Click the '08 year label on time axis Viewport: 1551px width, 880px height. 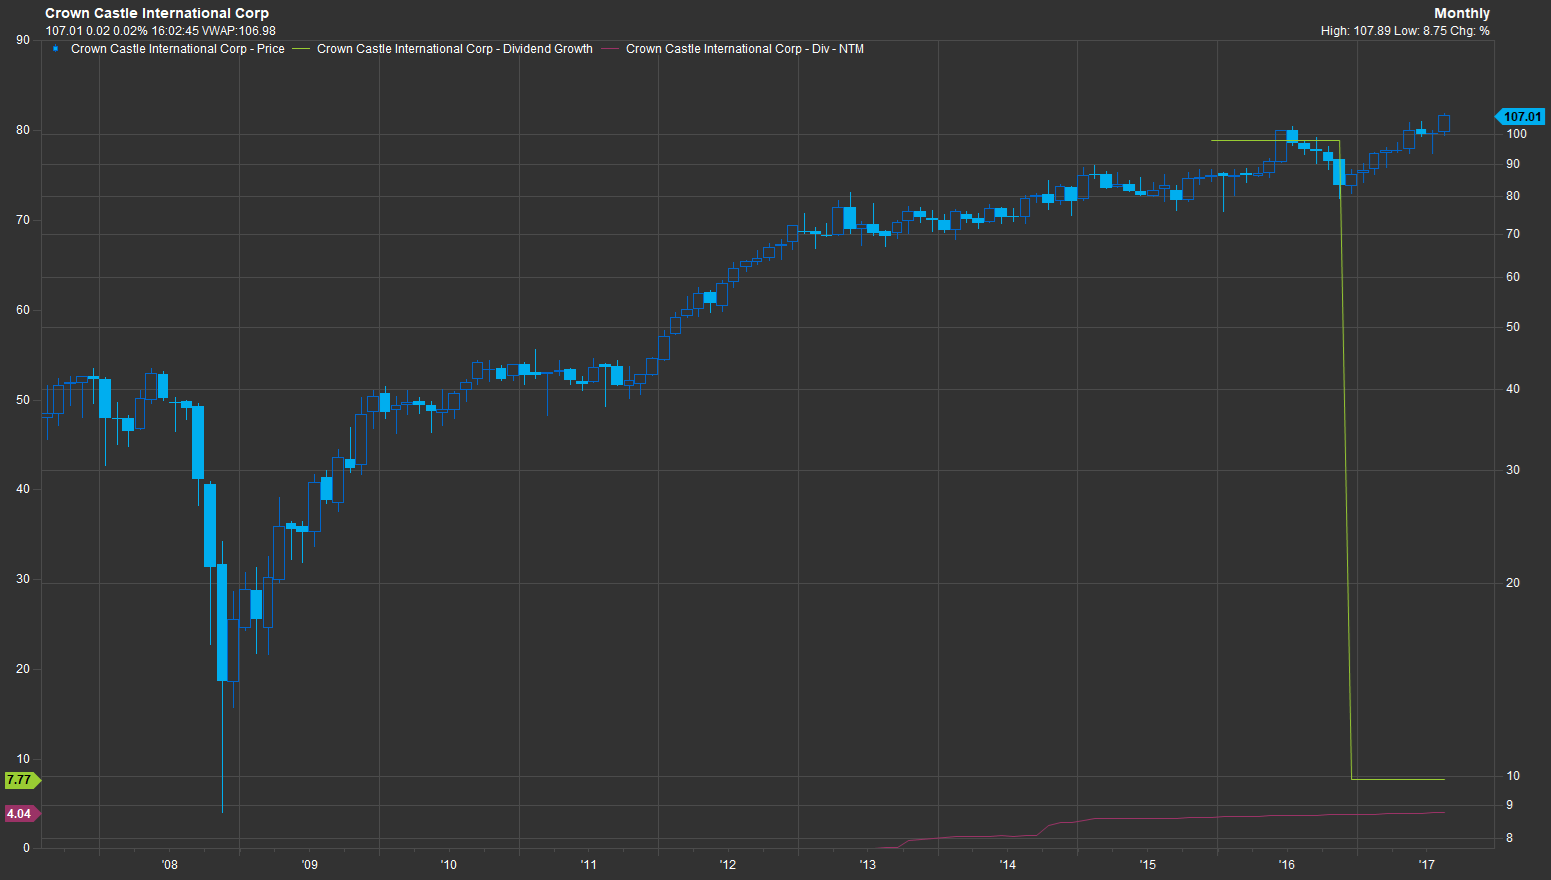click(169, 865)
